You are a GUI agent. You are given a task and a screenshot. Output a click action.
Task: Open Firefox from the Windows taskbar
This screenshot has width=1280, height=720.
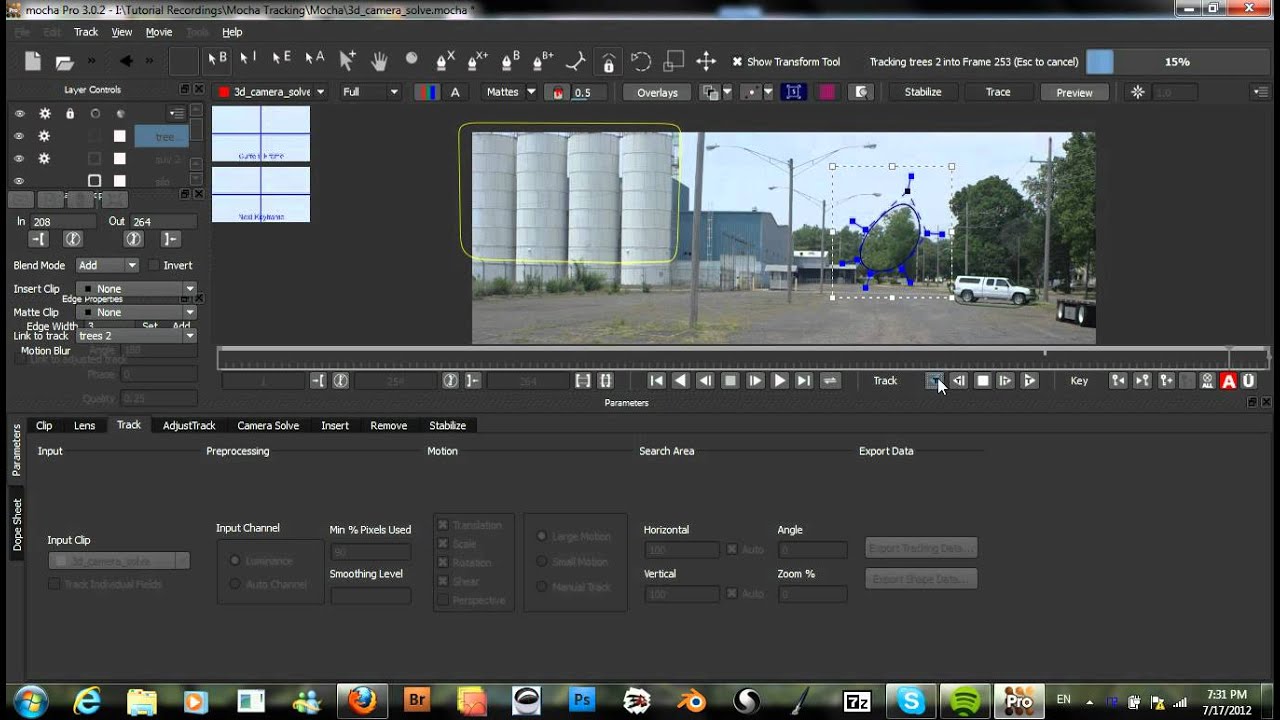pos(362,701)
